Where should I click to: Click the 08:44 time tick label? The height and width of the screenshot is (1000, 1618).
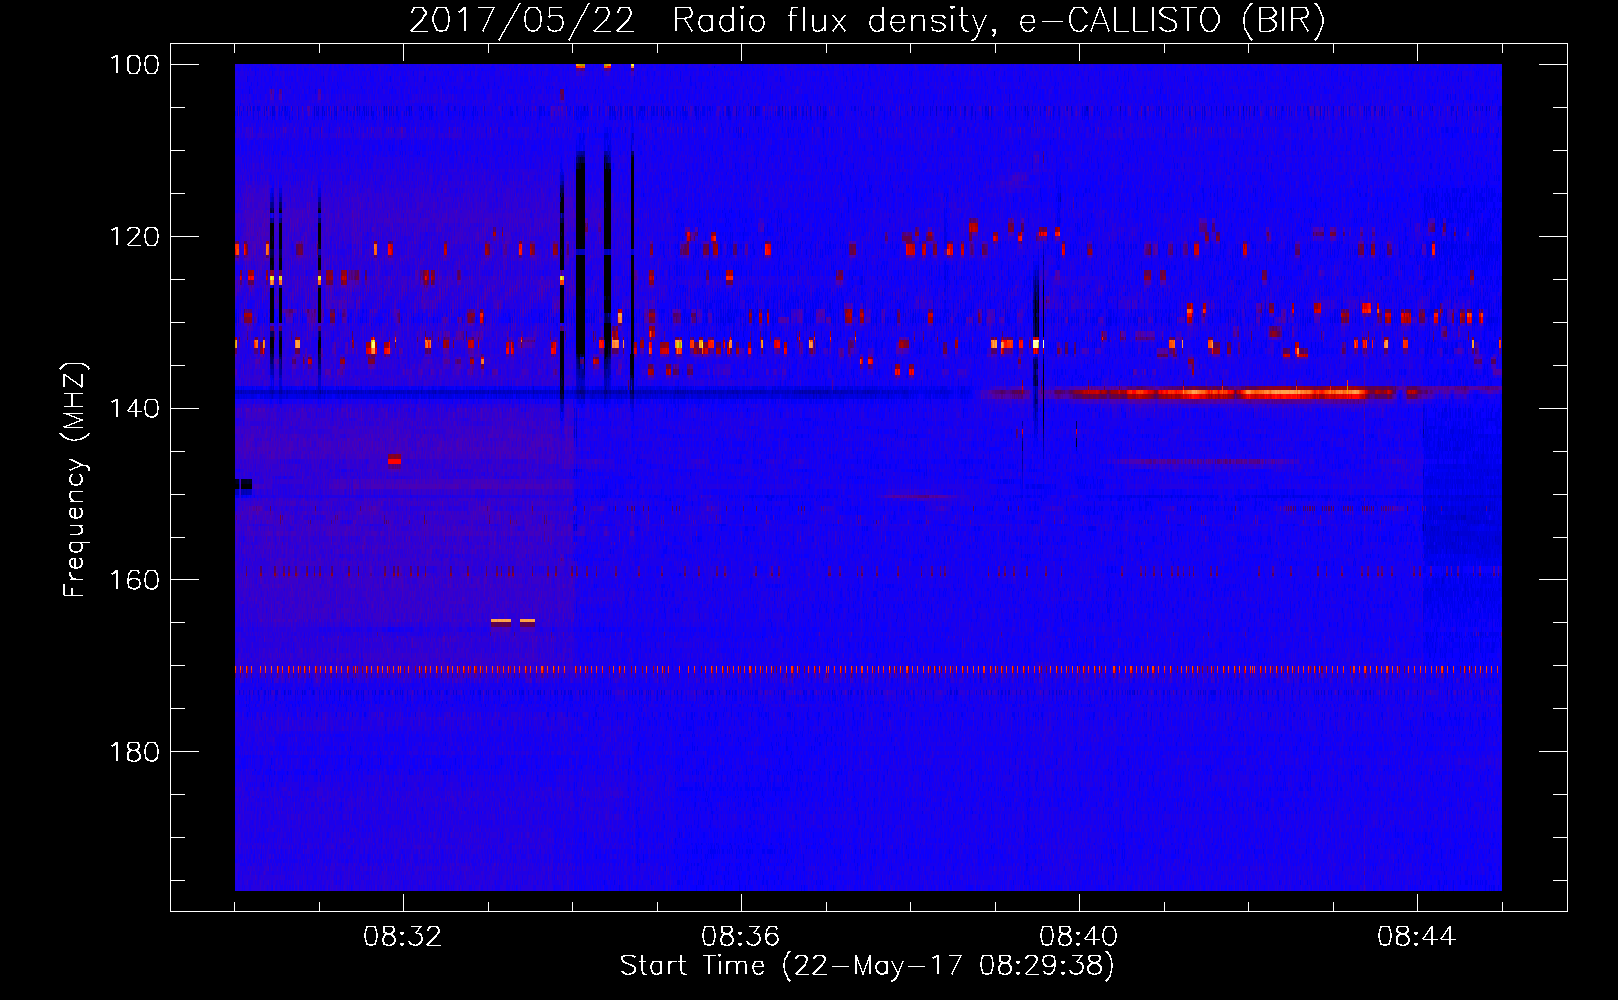(1417, 937)
